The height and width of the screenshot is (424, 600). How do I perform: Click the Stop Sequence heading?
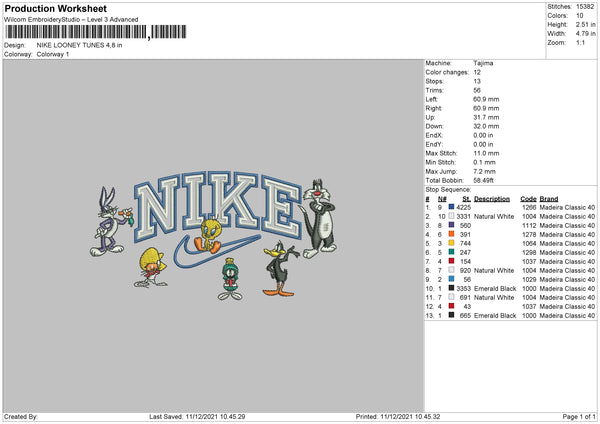coord(448,190)
